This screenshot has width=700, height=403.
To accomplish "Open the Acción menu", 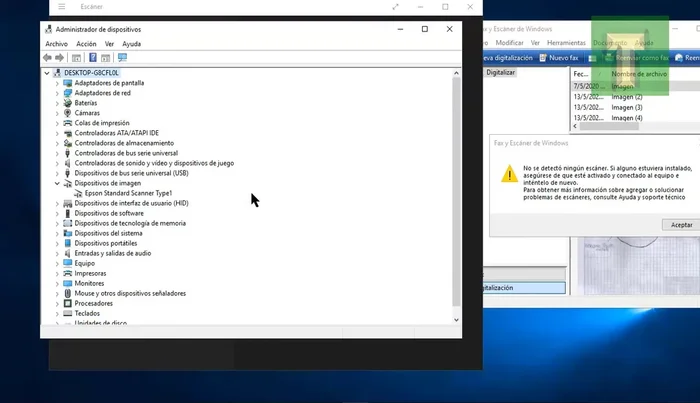I will click(86, 44).
